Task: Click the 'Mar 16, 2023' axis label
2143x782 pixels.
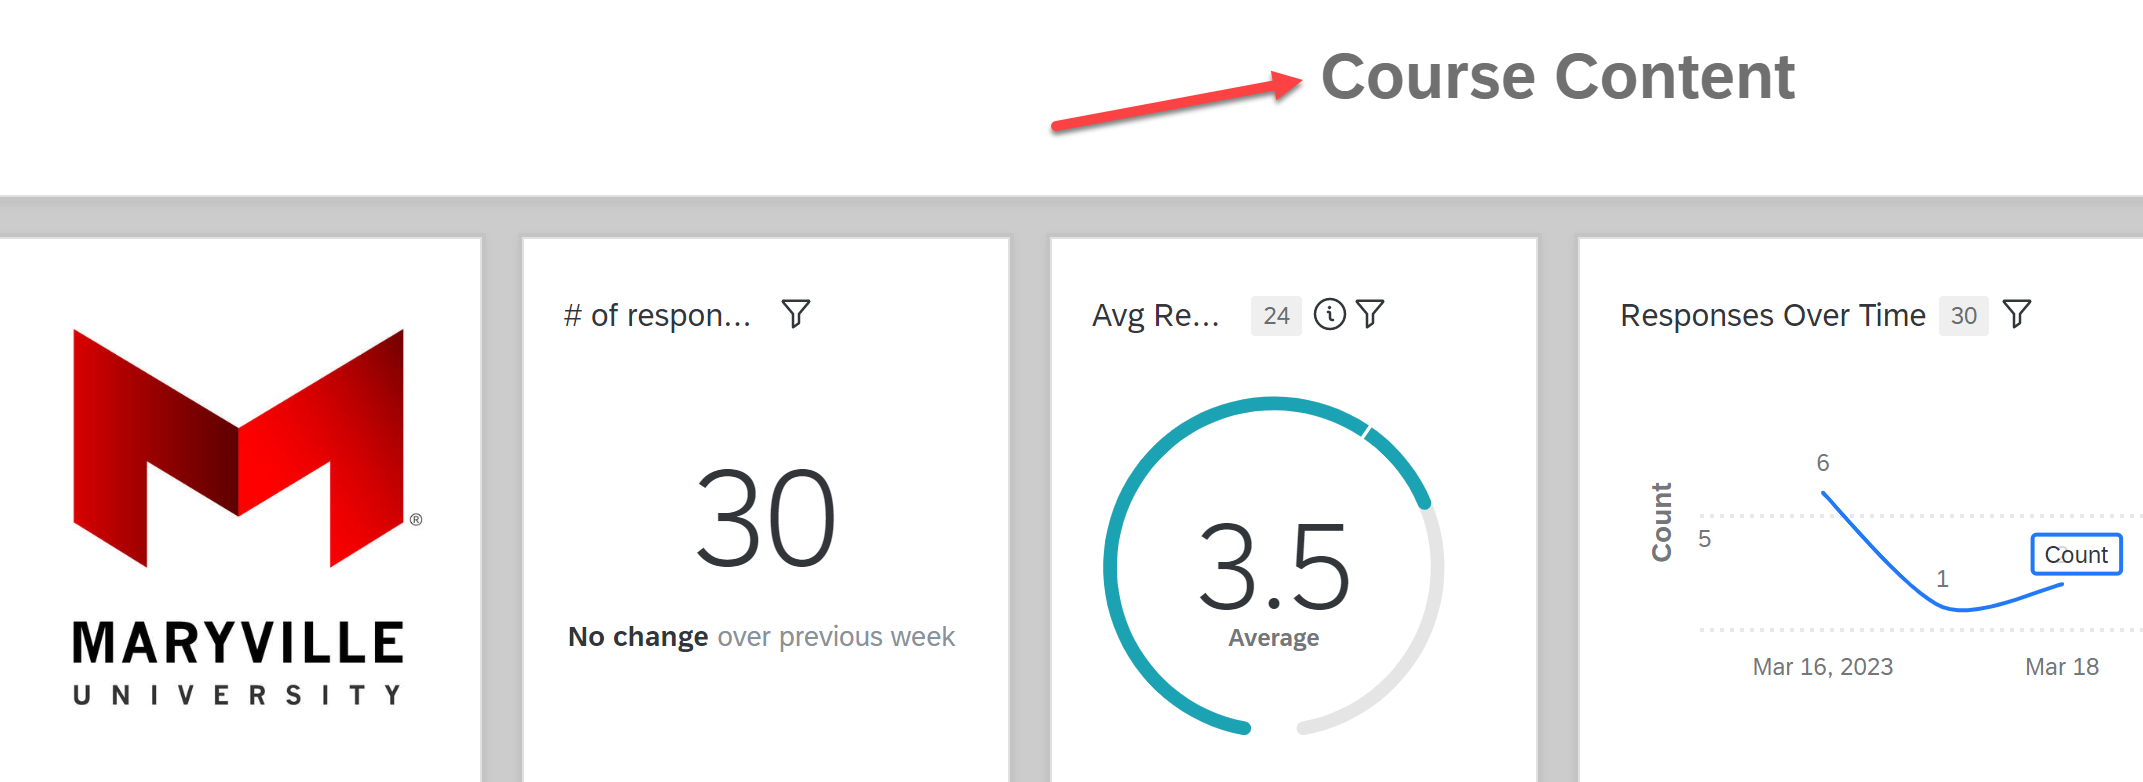Action: point(1822,667)
